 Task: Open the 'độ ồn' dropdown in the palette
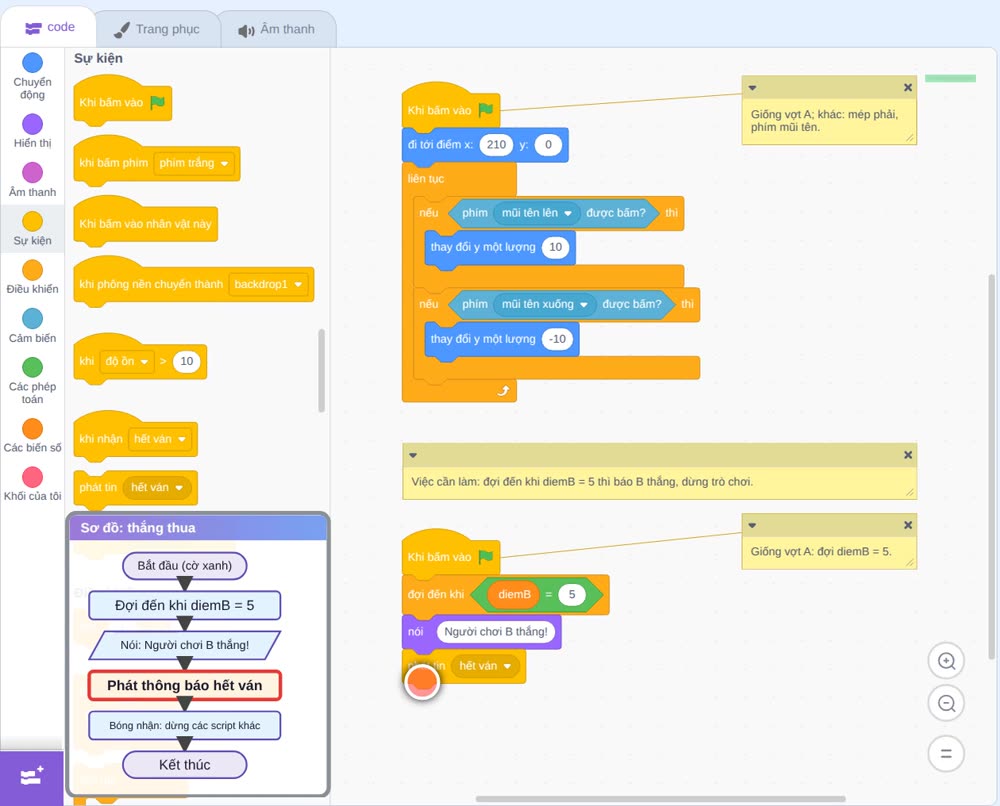(x=127, y=362)
